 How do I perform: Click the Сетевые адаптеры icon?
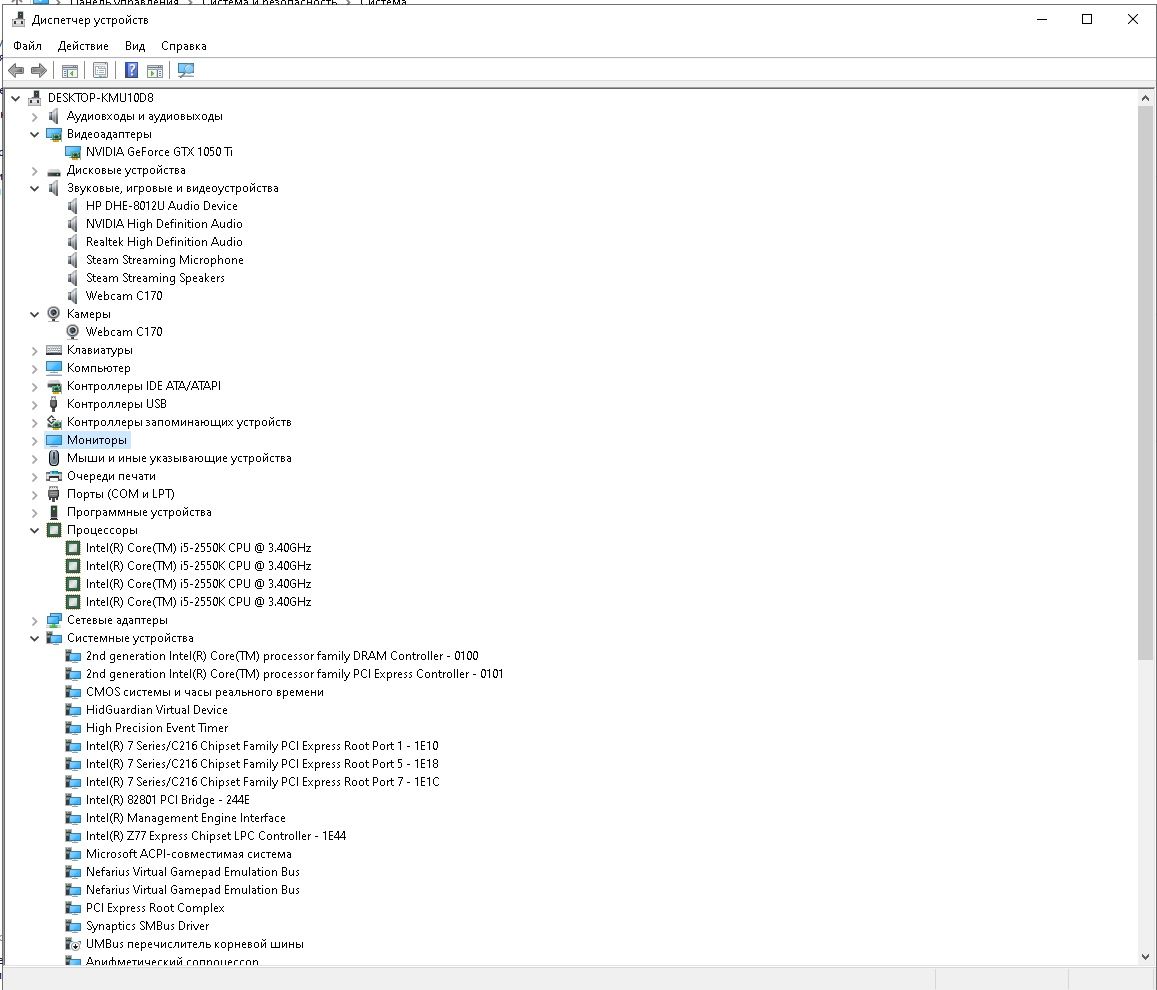(x=54, y=620)
